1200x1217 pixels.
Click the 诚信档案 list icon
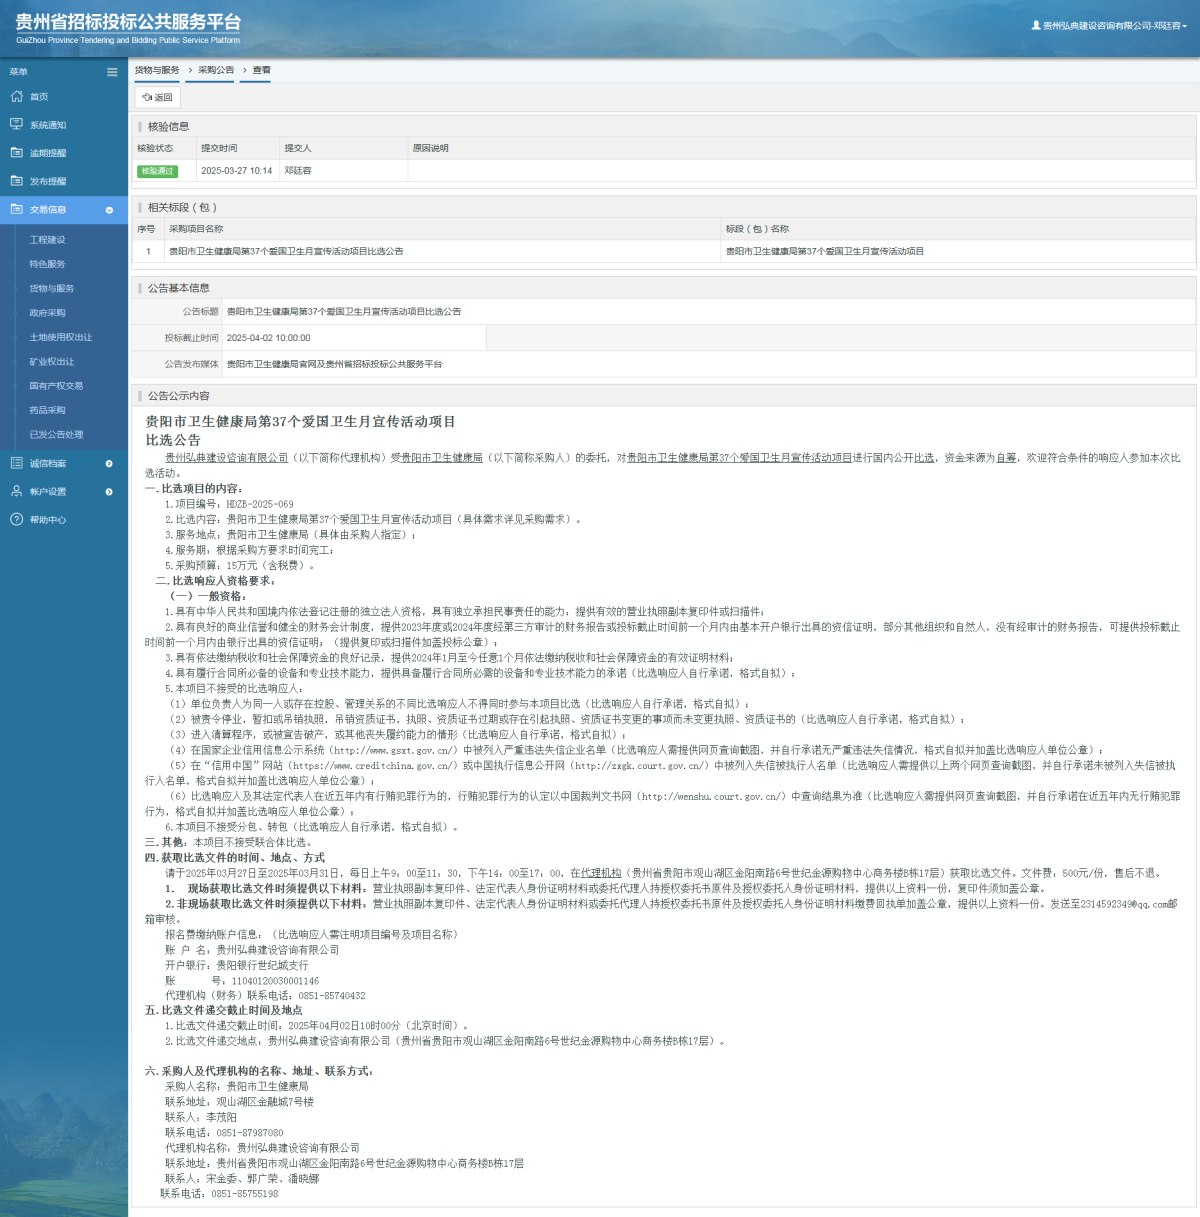(16, 463)
